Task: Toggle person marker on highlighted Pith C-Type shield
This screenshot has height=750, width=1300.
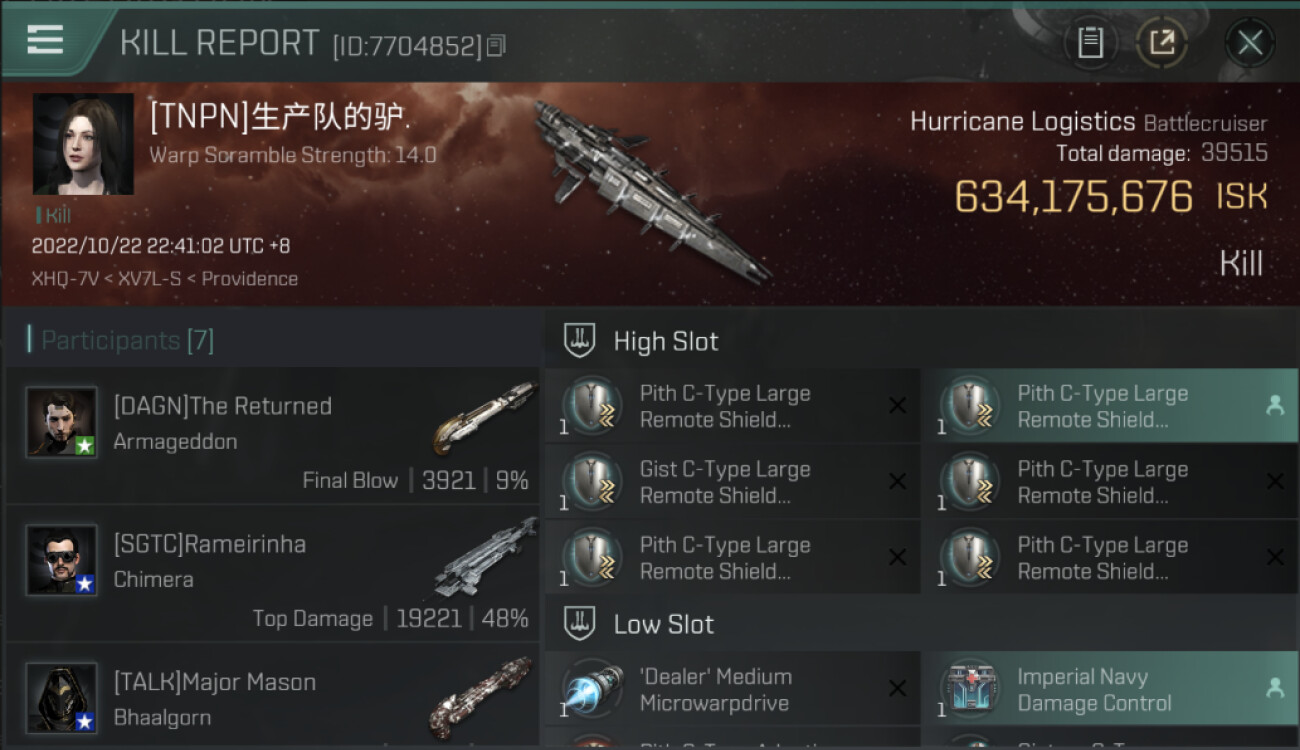Action: [1274, 405]
